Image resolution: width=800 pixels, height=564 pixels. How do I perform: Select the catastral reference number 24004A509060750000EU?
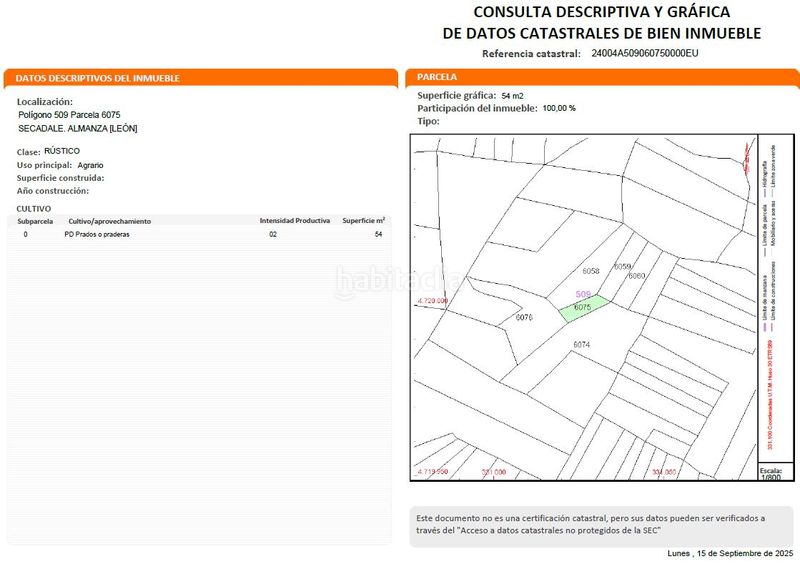coord(644,53)
